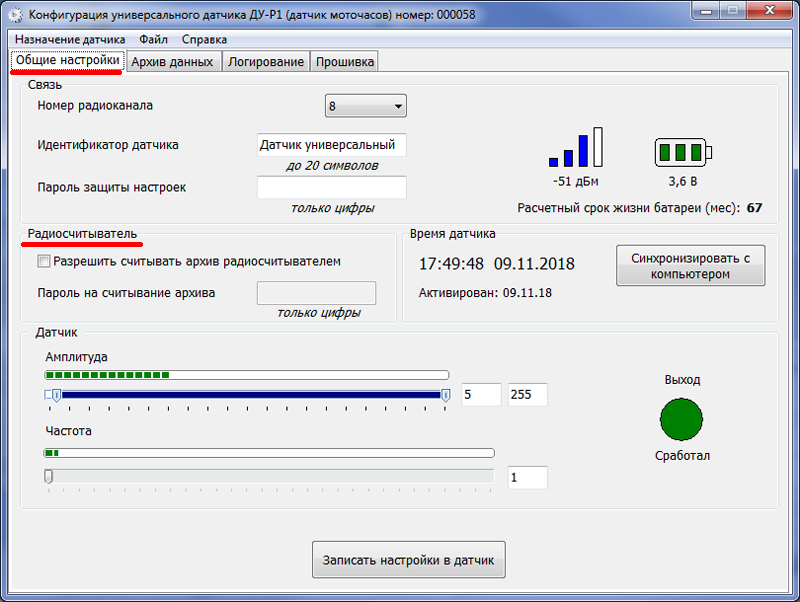The image size is (800, 602).
Task: Close the configuration window
Action: pyautogui.click(x=770, y=11)
